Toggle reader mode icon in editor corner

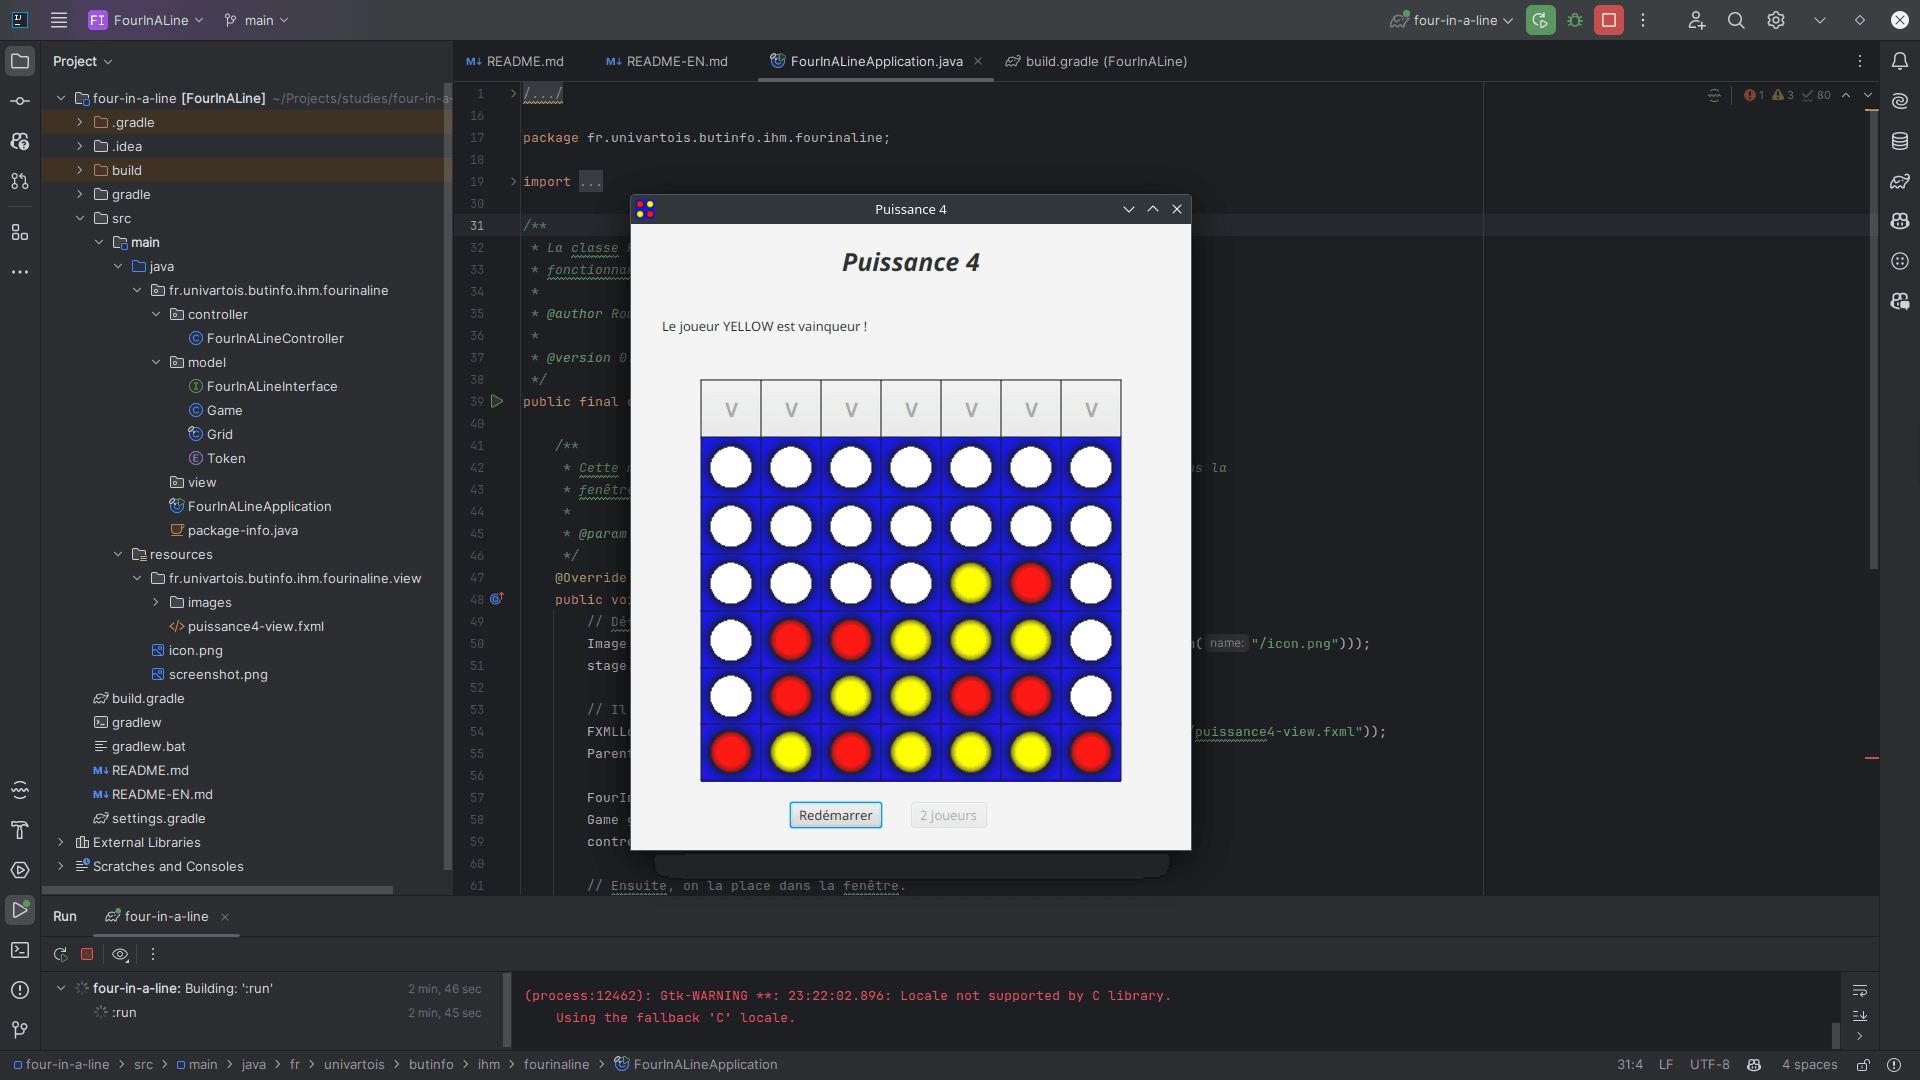click(1714, 95)
